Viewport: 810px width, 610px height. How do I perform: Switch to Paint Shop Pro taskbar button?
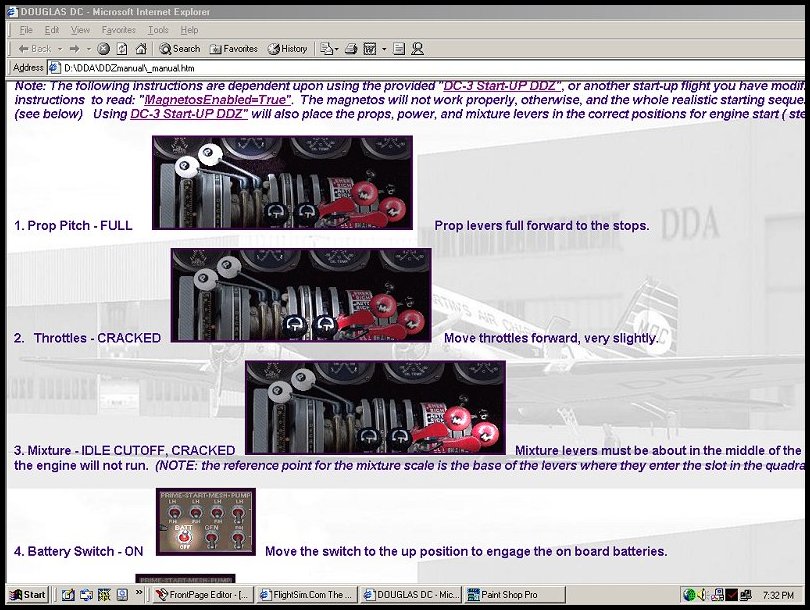pyautogui.click(x=515, y=595)
